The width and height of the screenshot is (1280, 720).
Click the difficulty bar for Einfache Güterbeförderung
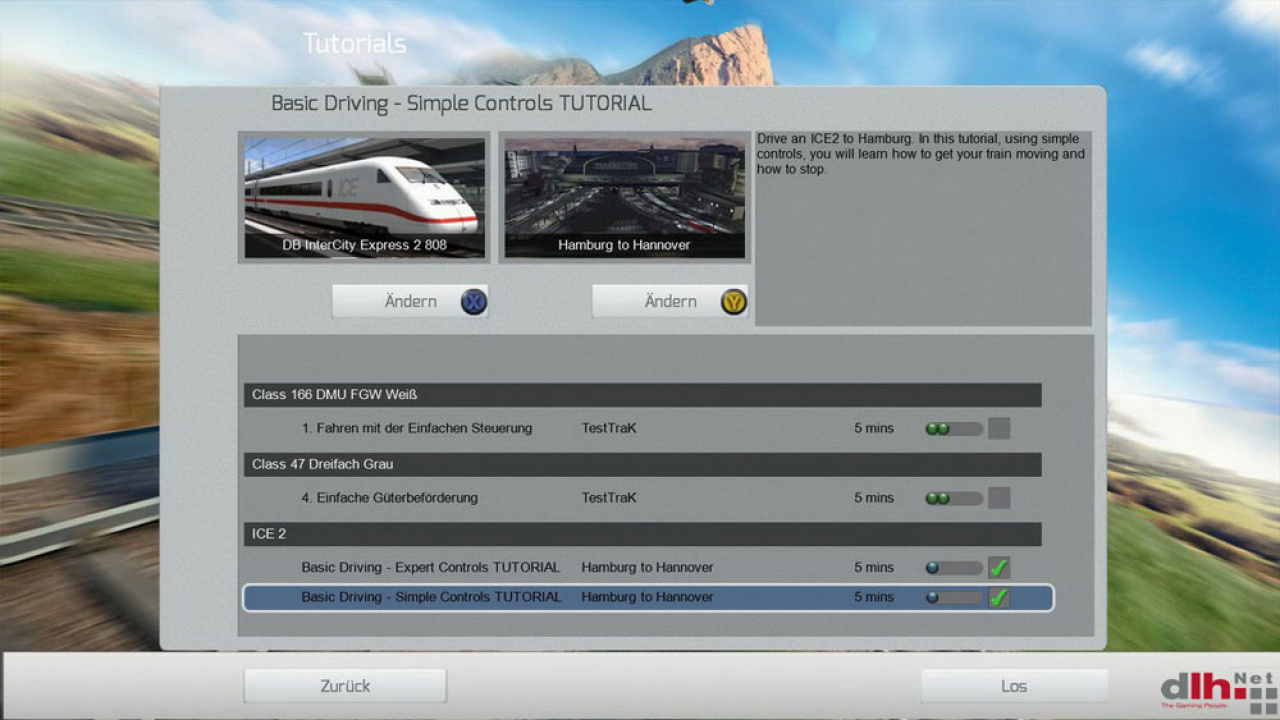pos(954,498)
